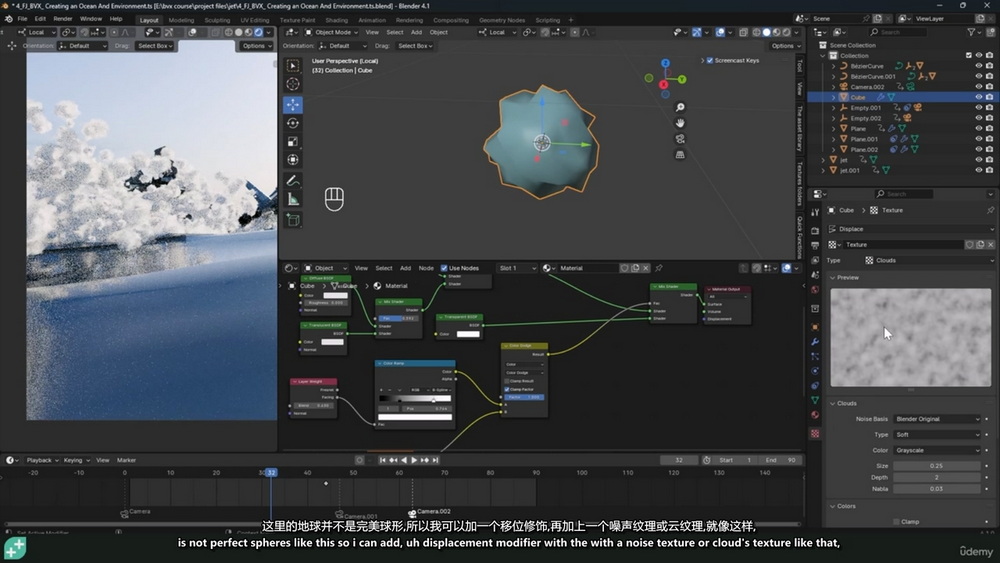1000x563 pixels.
Task: Click the Options button in the 3D viewport header
Action: (x=783, y=46)
